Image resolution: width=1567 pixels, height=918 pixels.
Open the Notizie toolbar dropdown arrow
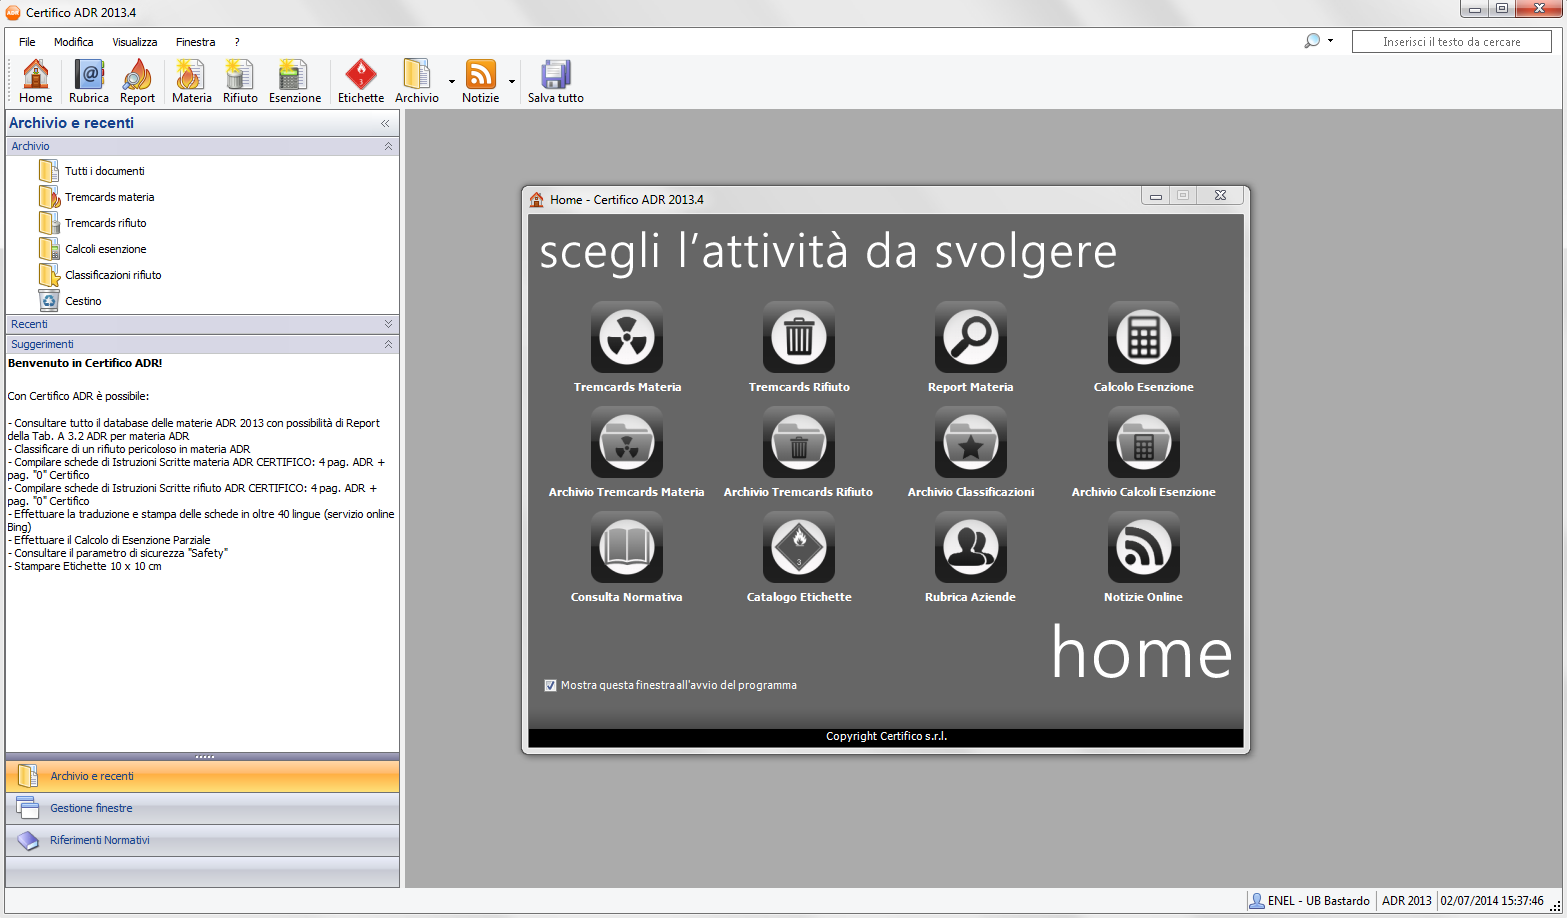512,82
